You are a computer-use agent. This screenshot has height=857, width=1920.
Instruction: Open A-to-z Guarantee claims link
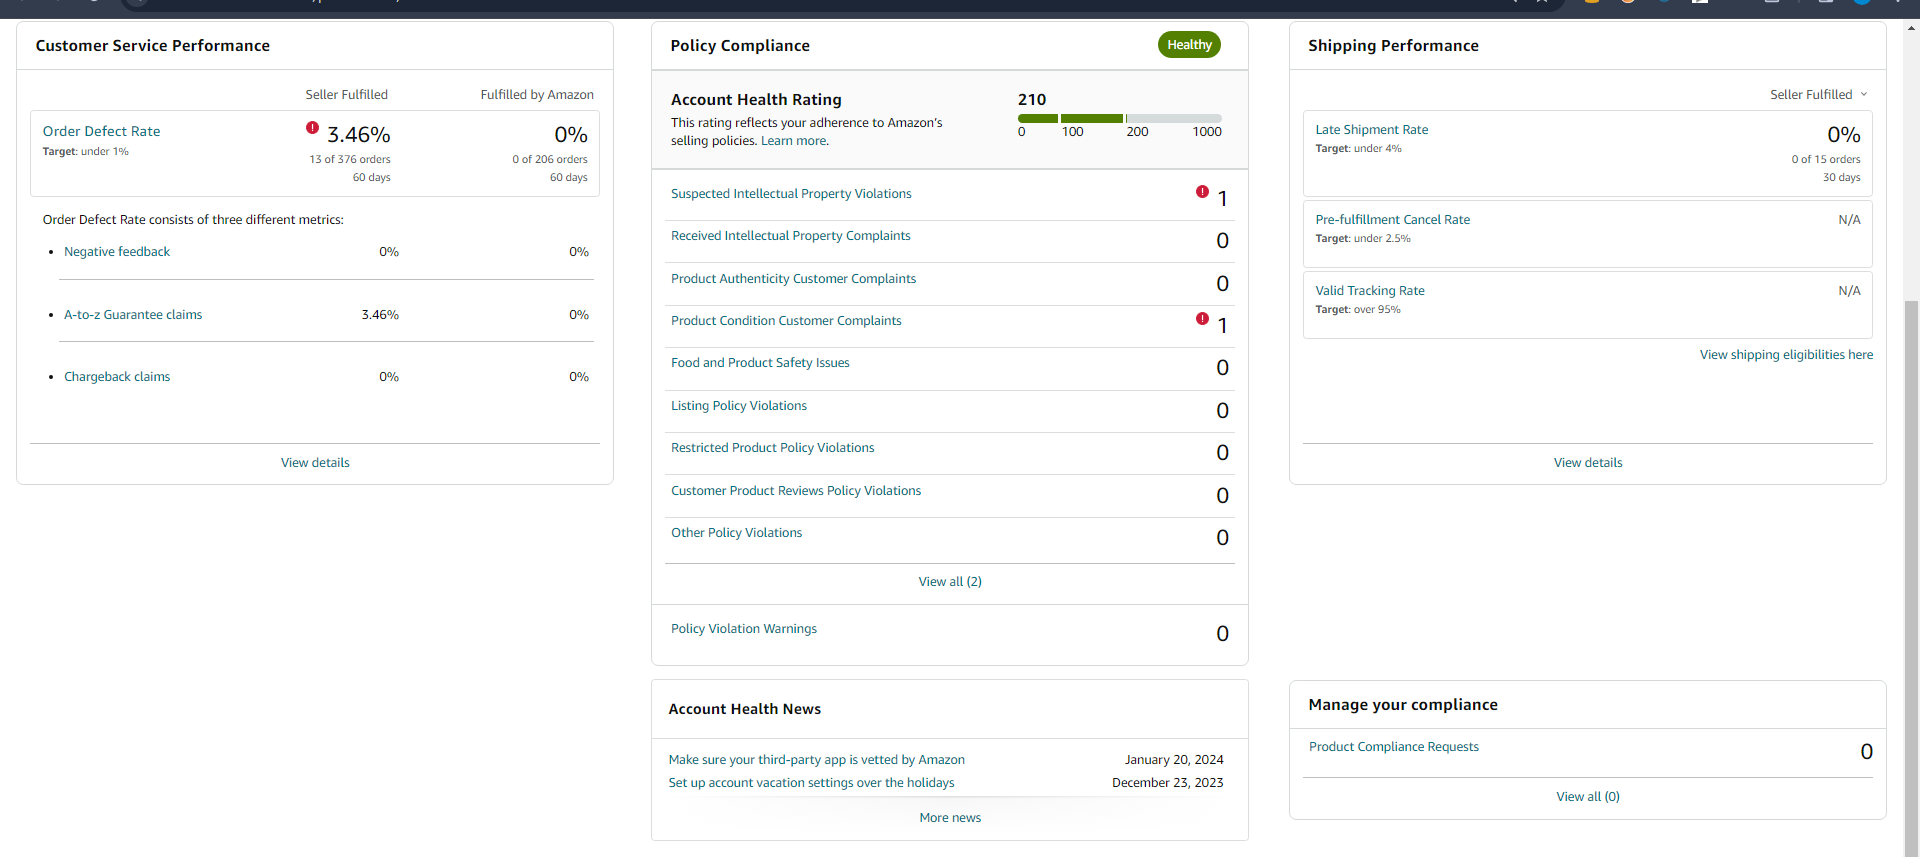[133, 315]
